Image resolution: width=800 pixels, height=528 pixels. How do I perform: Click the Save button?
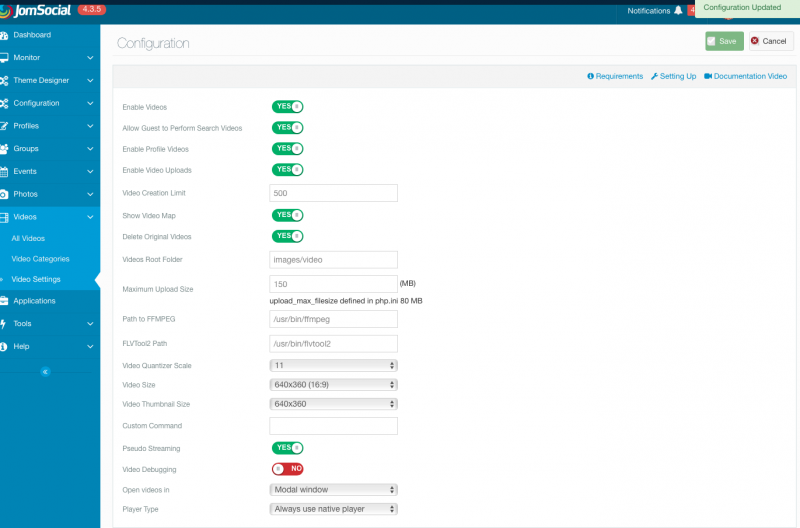click(724, 41)
